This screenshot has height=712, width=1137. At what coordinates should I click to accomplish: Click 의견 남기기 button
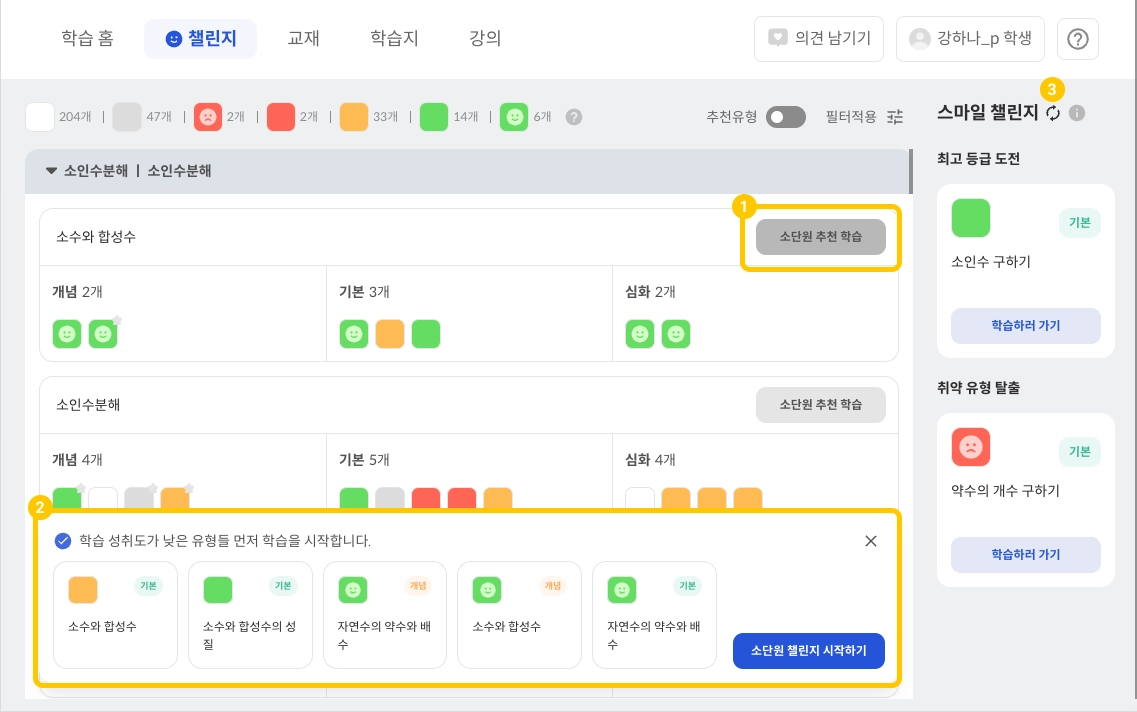tap(818, 39)
